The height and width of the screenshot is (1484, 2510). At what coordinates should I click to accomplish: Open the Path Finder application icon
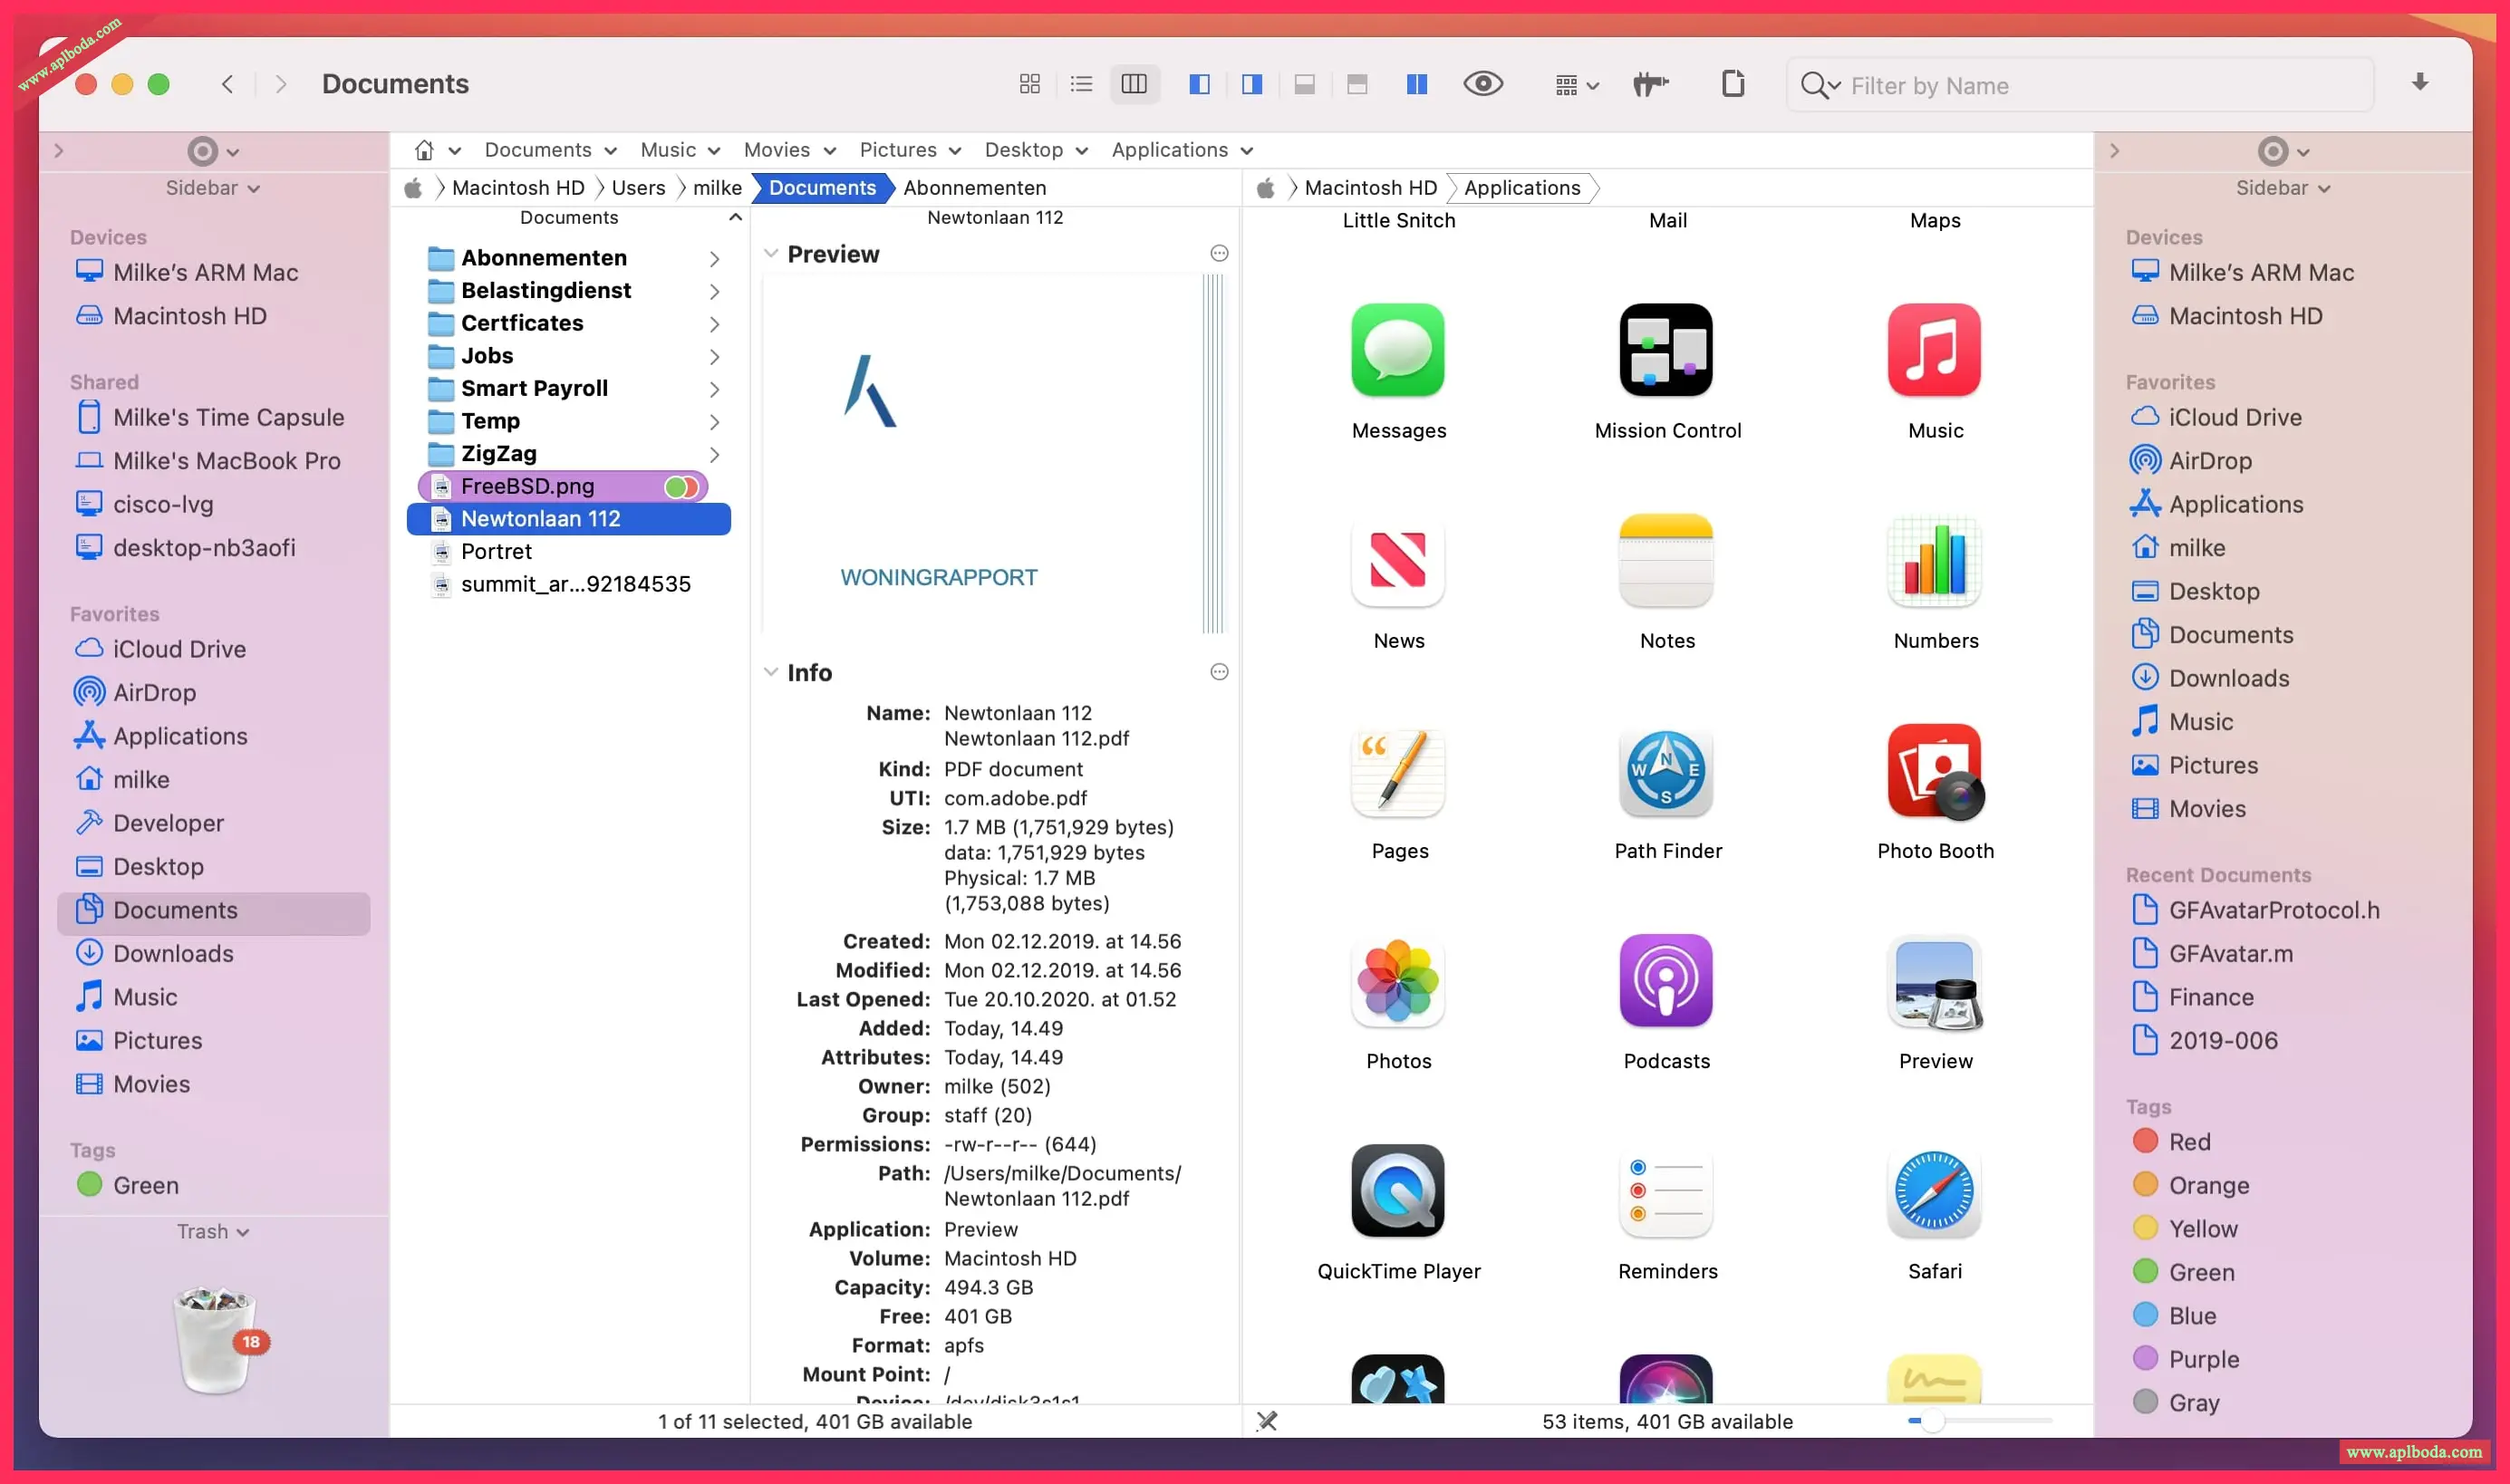1666,771
